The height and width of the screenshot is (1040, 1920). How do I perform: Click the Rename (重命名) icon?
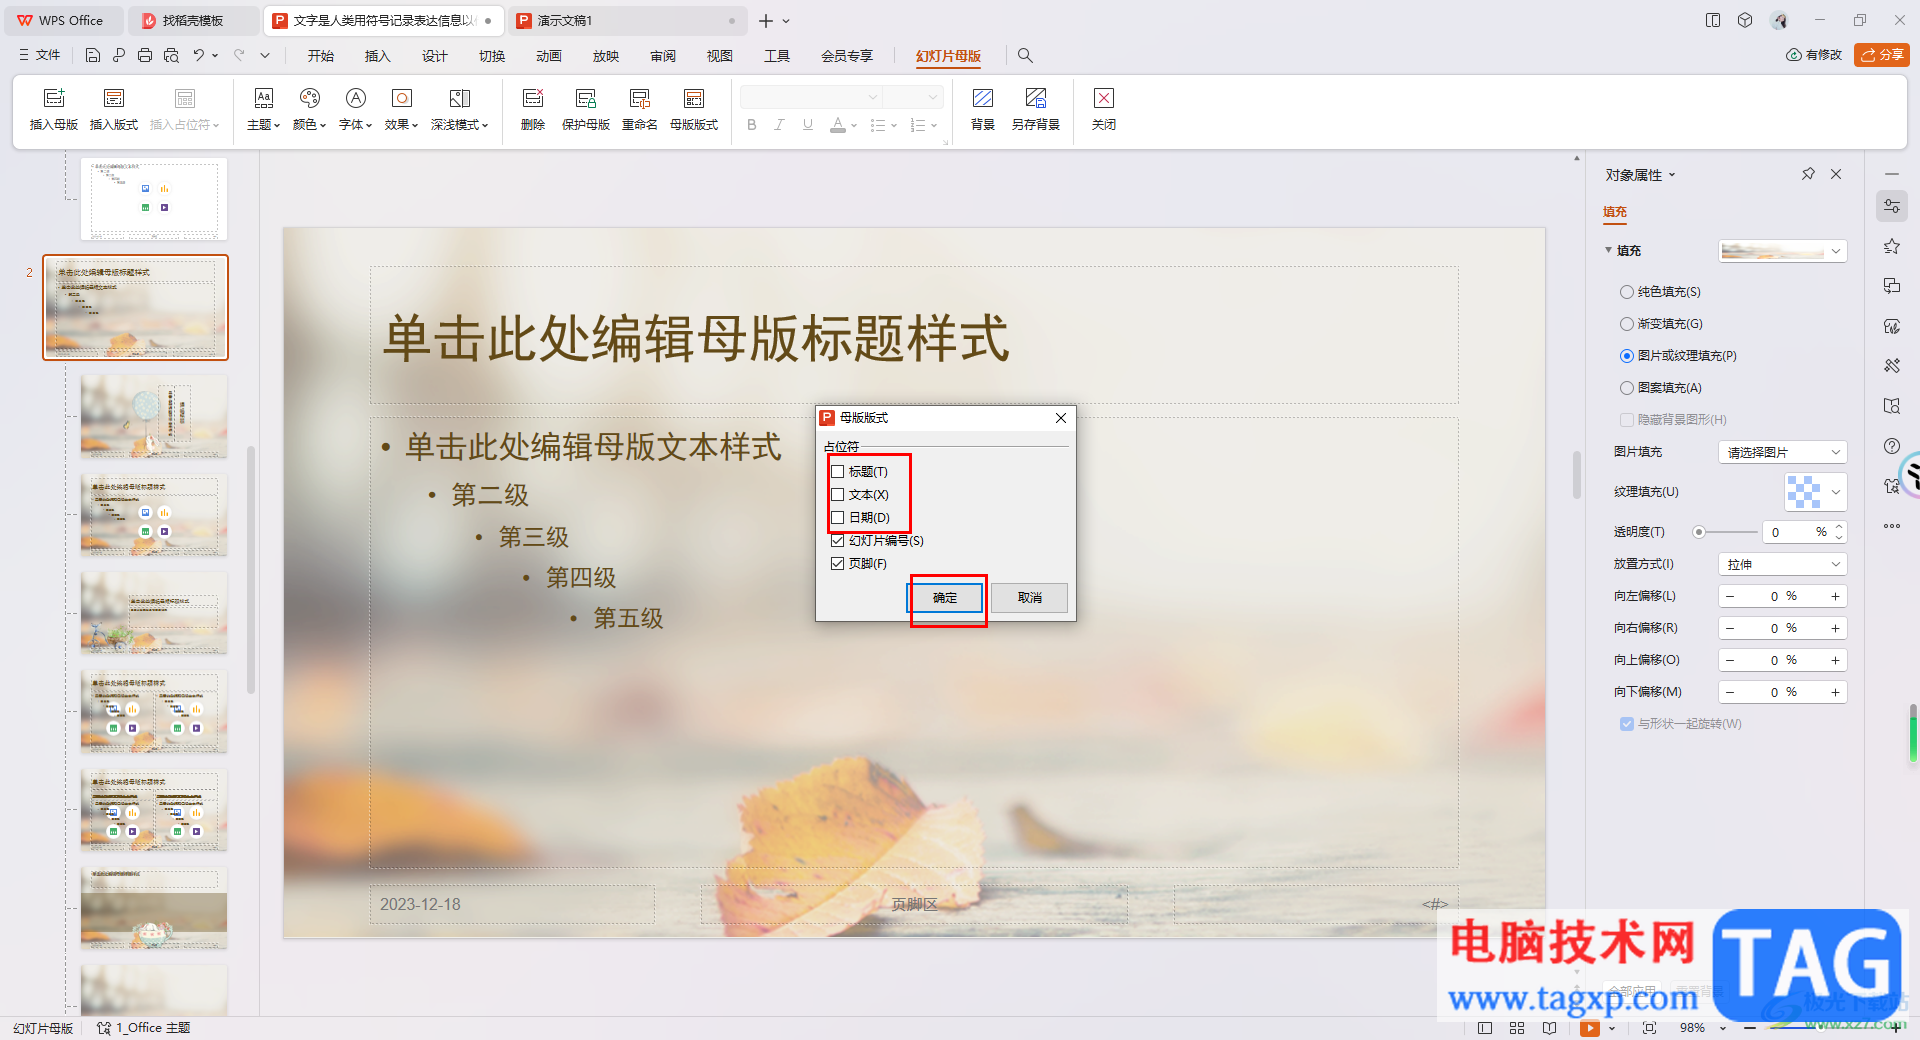click(x=640, y=99)
